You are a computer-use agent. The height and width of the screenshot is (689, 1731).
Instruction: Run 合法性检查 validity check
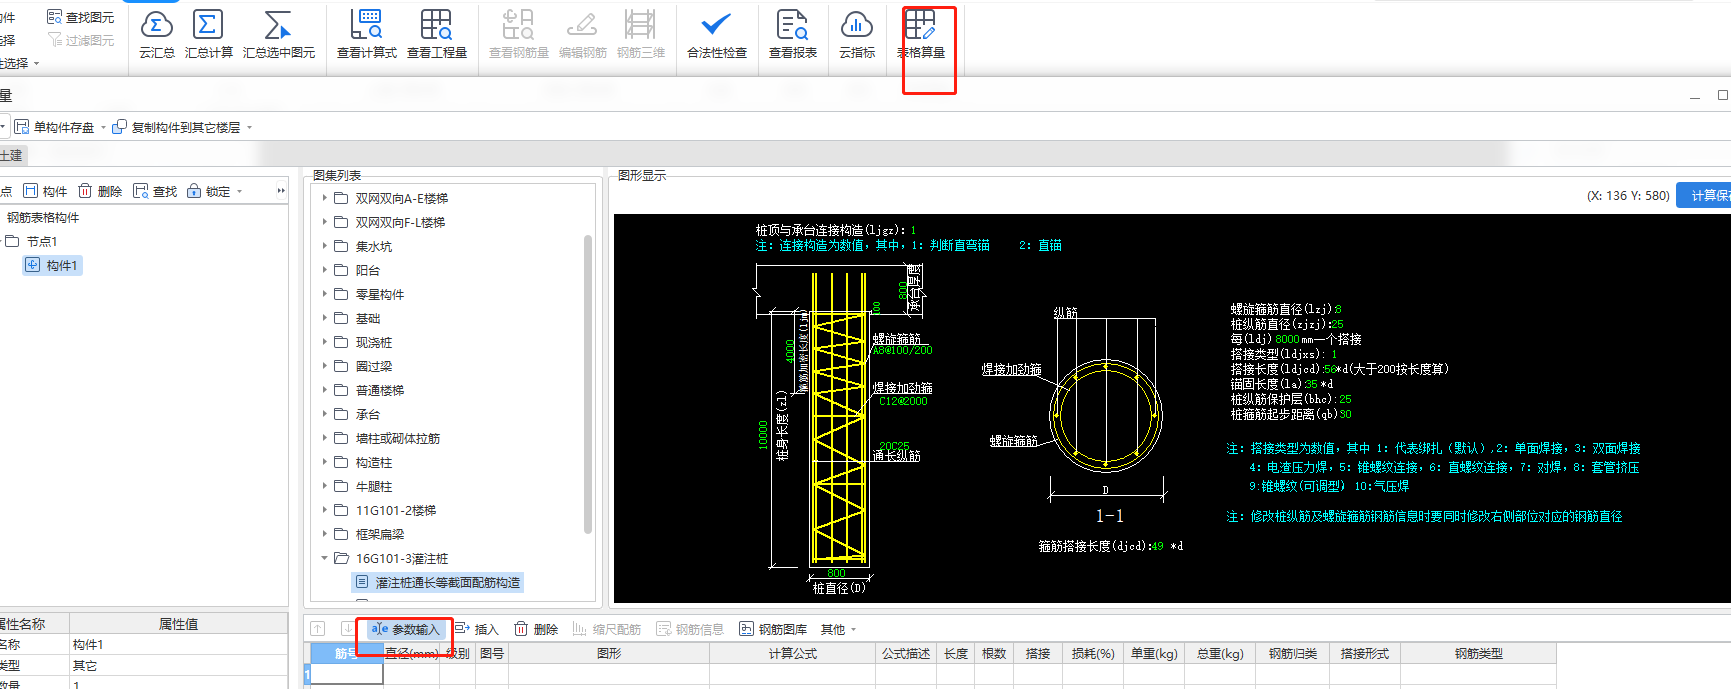click(716, 34)
